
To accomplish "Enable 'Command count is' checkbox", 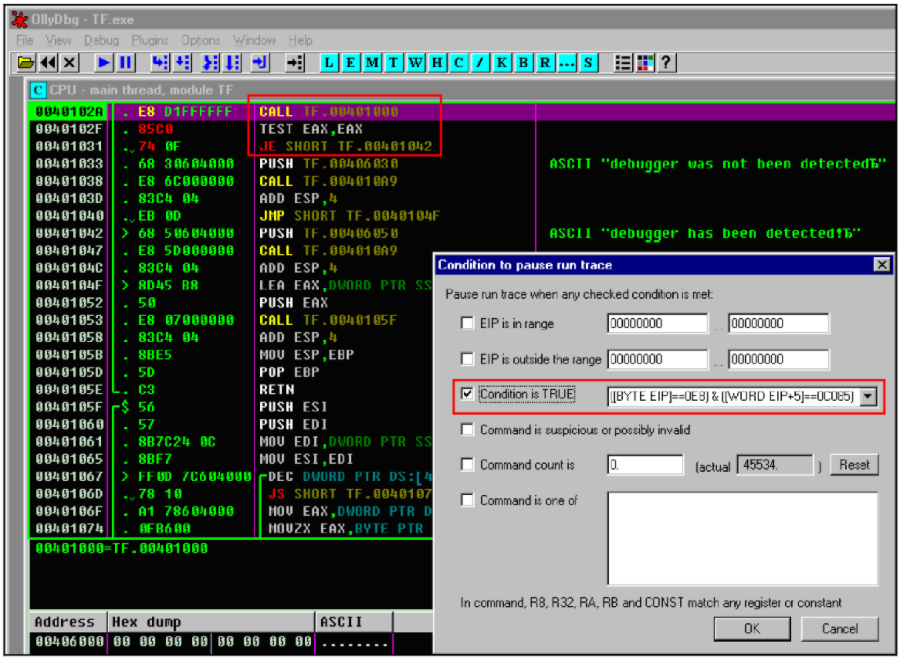I will click(x=467, y=465).
